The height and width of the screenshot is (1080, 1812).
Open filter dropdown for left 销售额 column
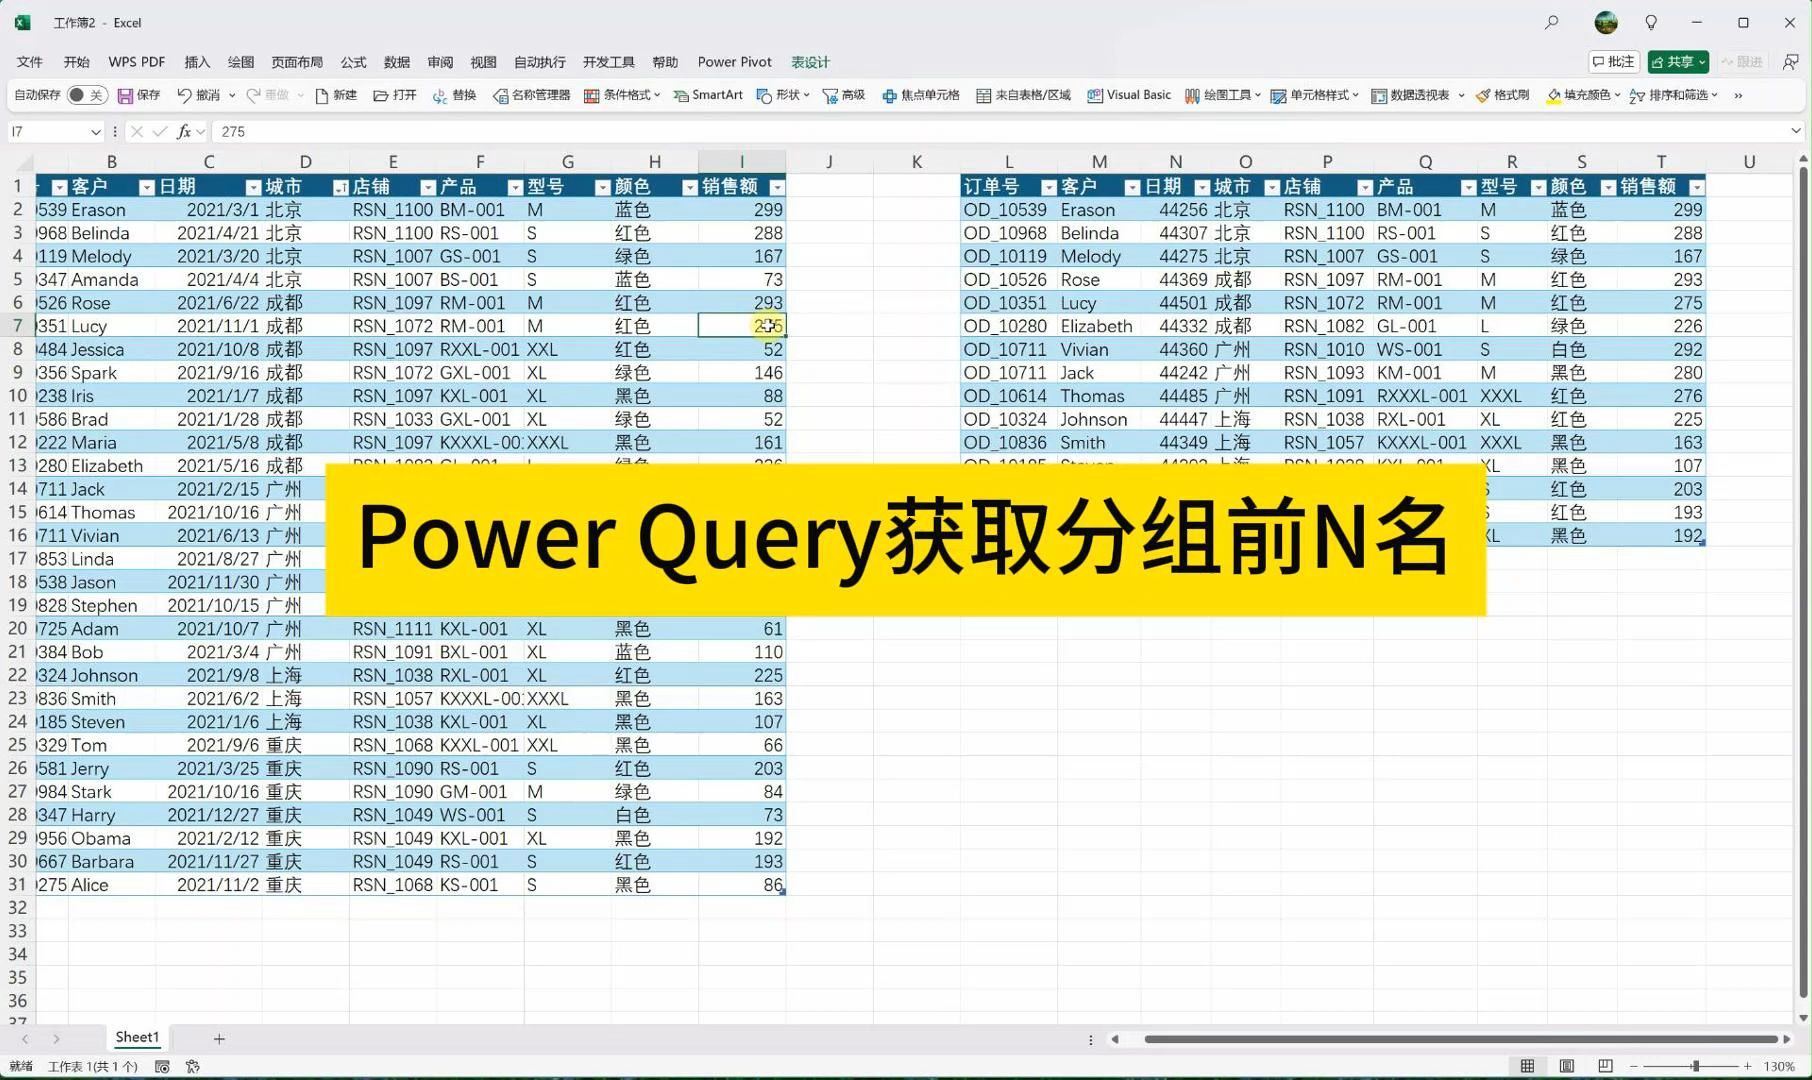click(776, 187)
